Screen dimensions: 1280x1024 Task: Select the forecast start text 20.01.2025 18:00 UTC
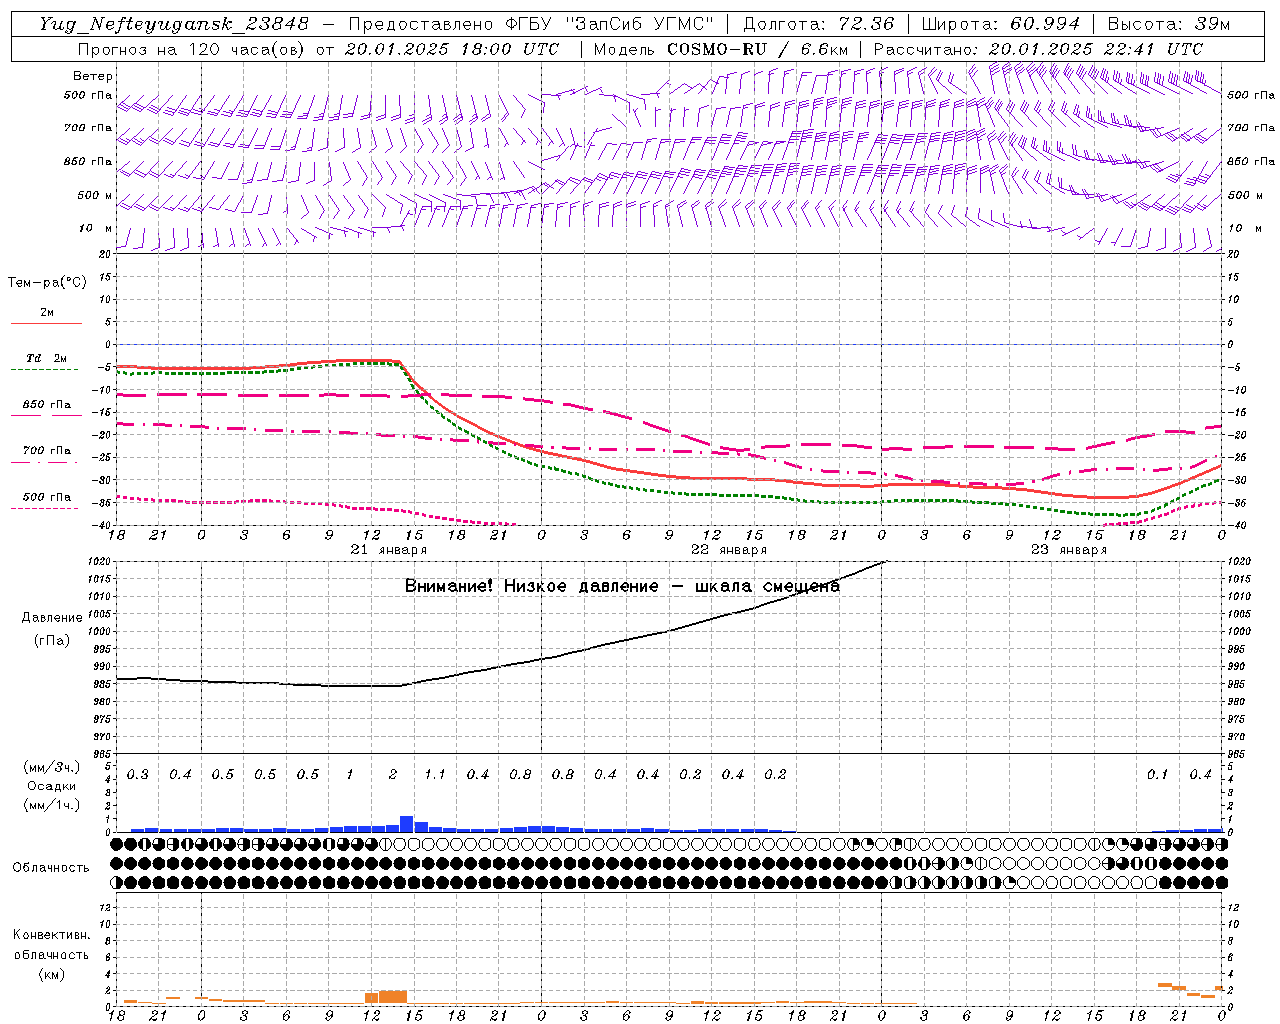[452, 49]
